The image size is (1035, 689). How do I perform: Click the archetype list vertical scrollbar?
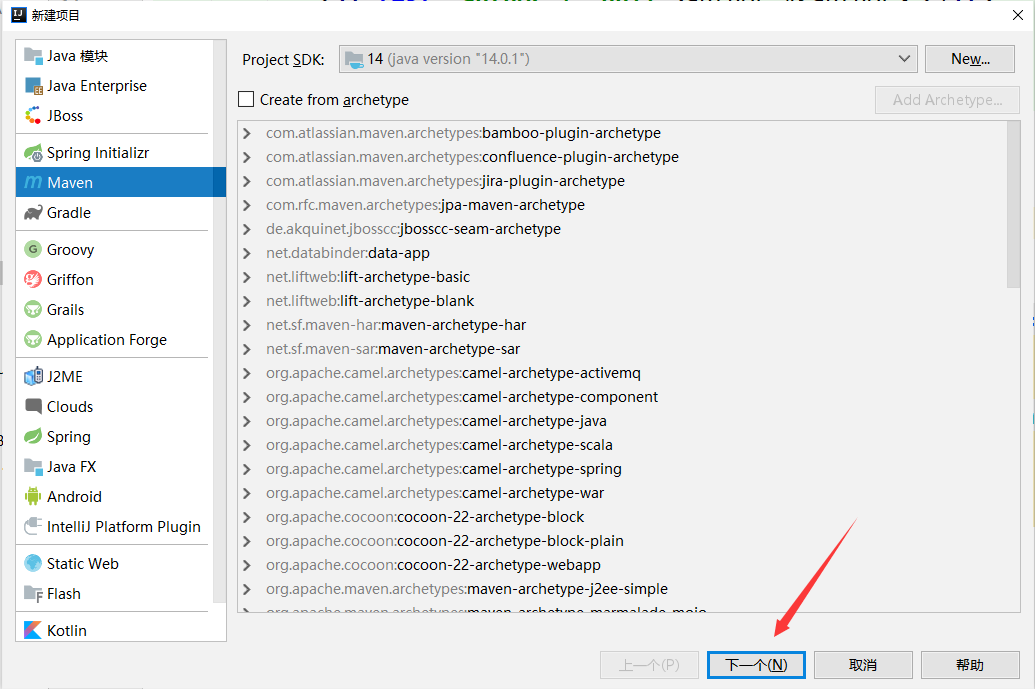[1013, 205]
